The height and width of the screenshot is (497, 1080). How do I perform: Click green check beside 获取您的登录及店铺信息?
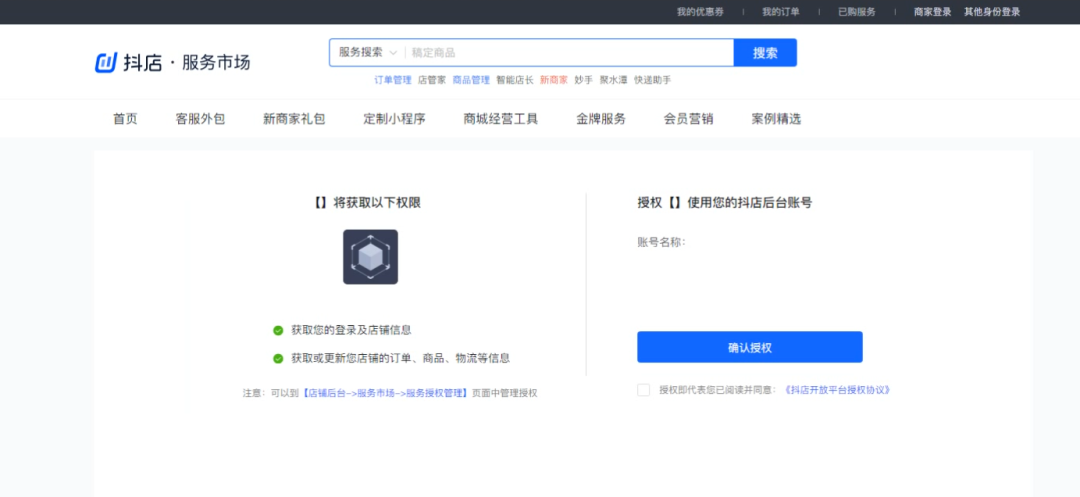tap(278, 330)
